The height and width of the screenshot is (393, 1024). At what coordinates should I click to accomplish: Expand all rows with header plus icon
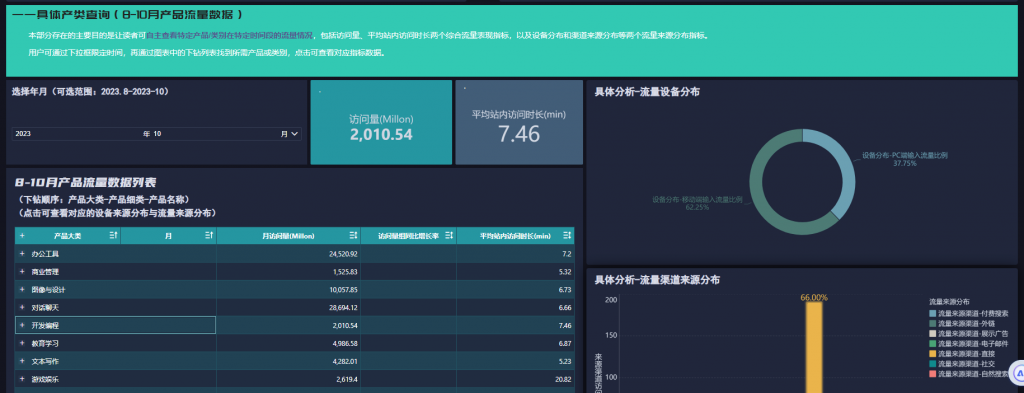point(22,235)
